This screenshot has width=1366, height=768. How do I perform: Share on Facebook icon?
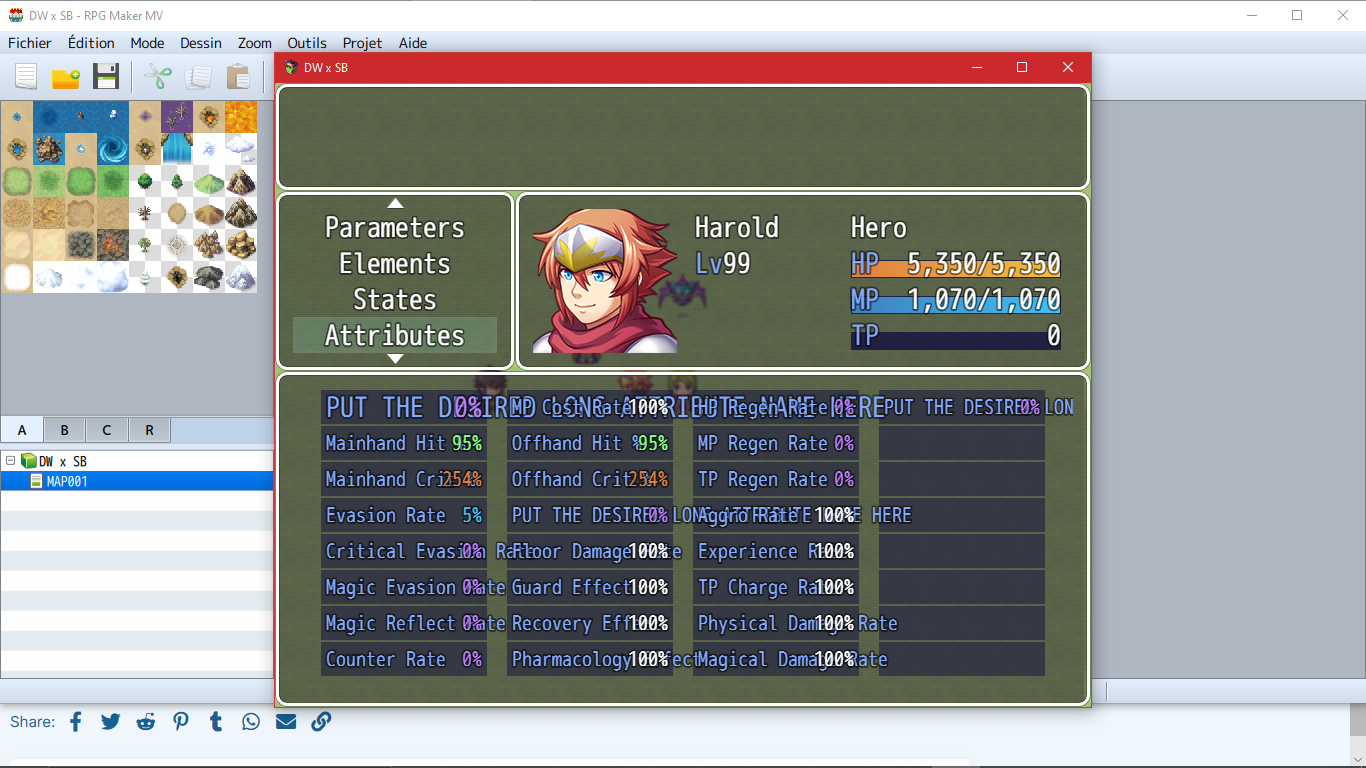tap(76, 721)
